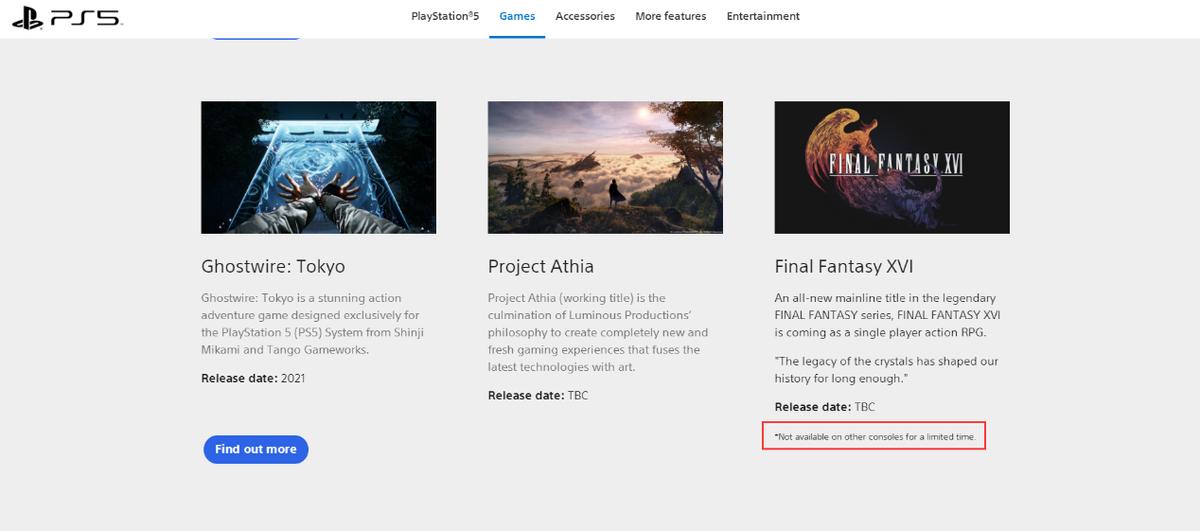Click the Ghostwire: Tokyo title heading
The width and height of the screenshot is (1200, 531).
[273, 266]
